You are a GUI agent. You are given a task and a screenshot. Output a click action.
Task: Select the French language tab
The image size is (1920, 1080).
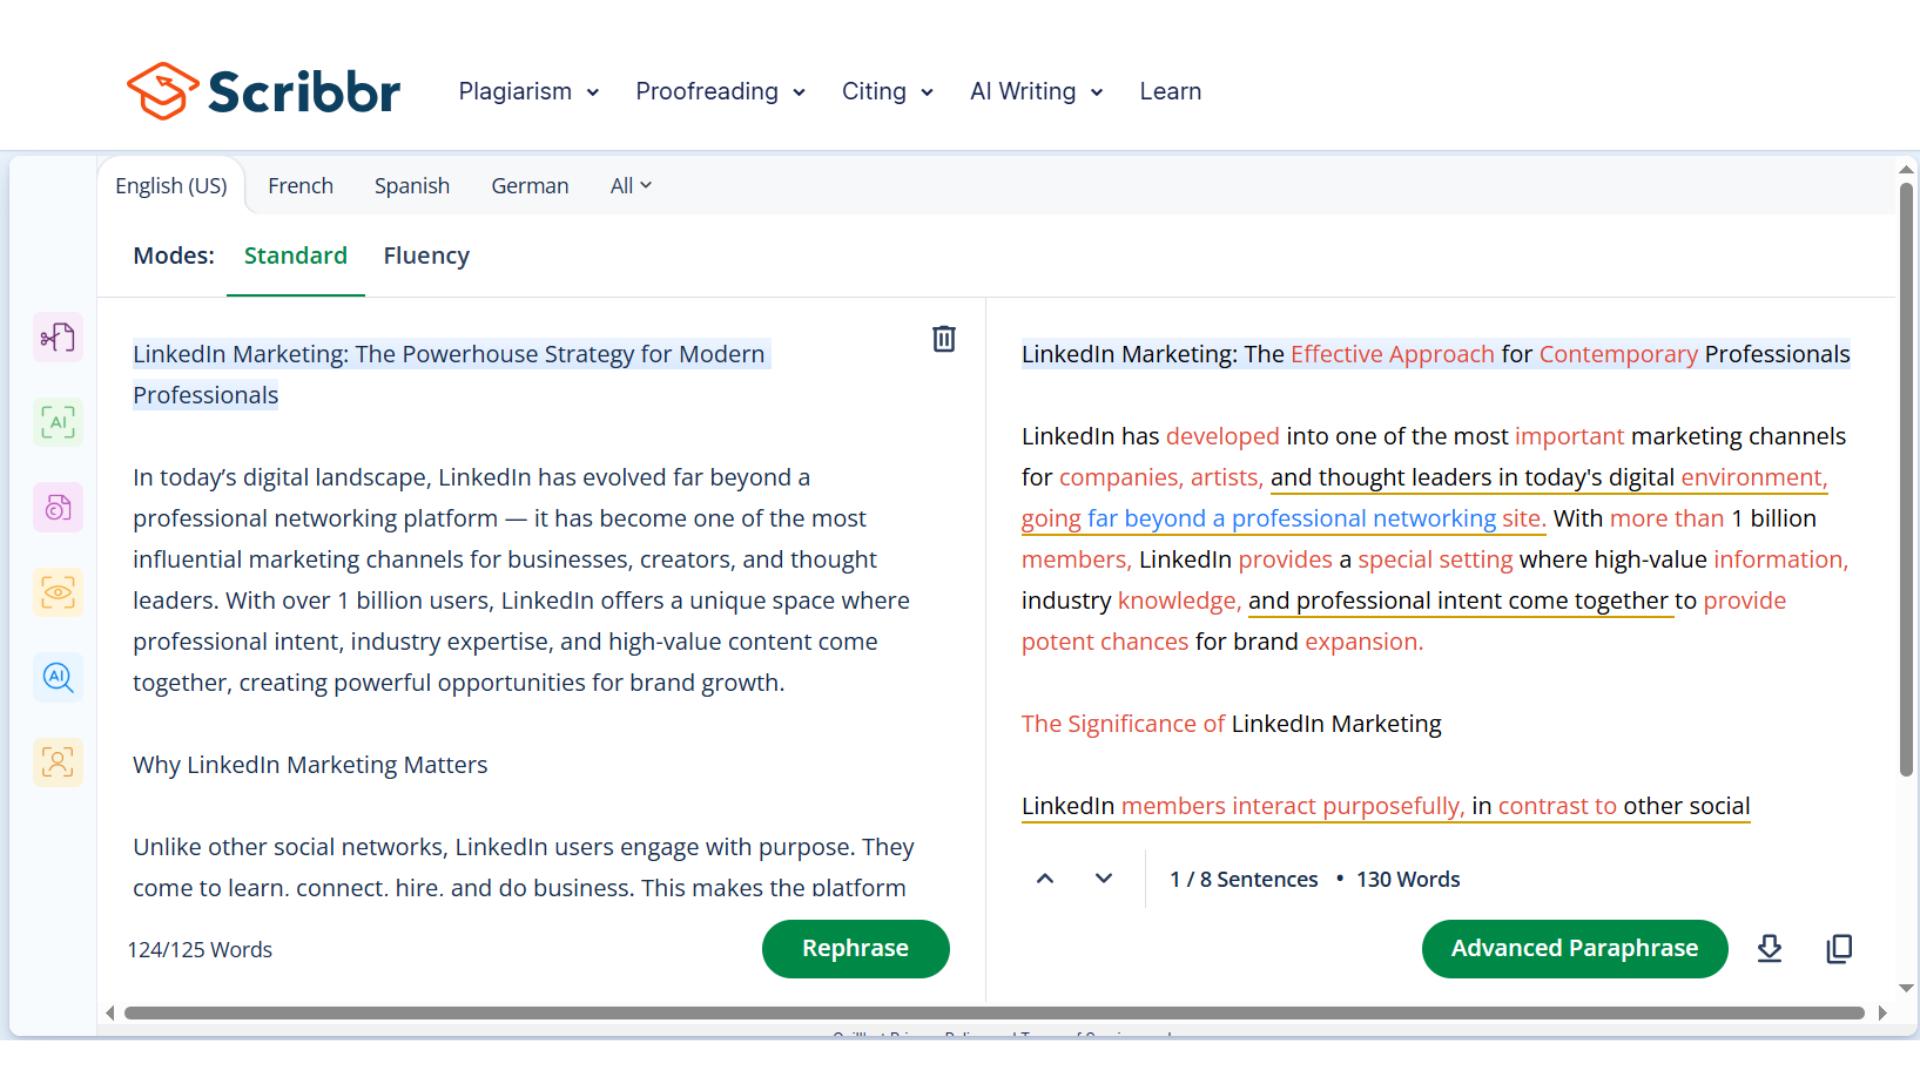click(300, 186)
